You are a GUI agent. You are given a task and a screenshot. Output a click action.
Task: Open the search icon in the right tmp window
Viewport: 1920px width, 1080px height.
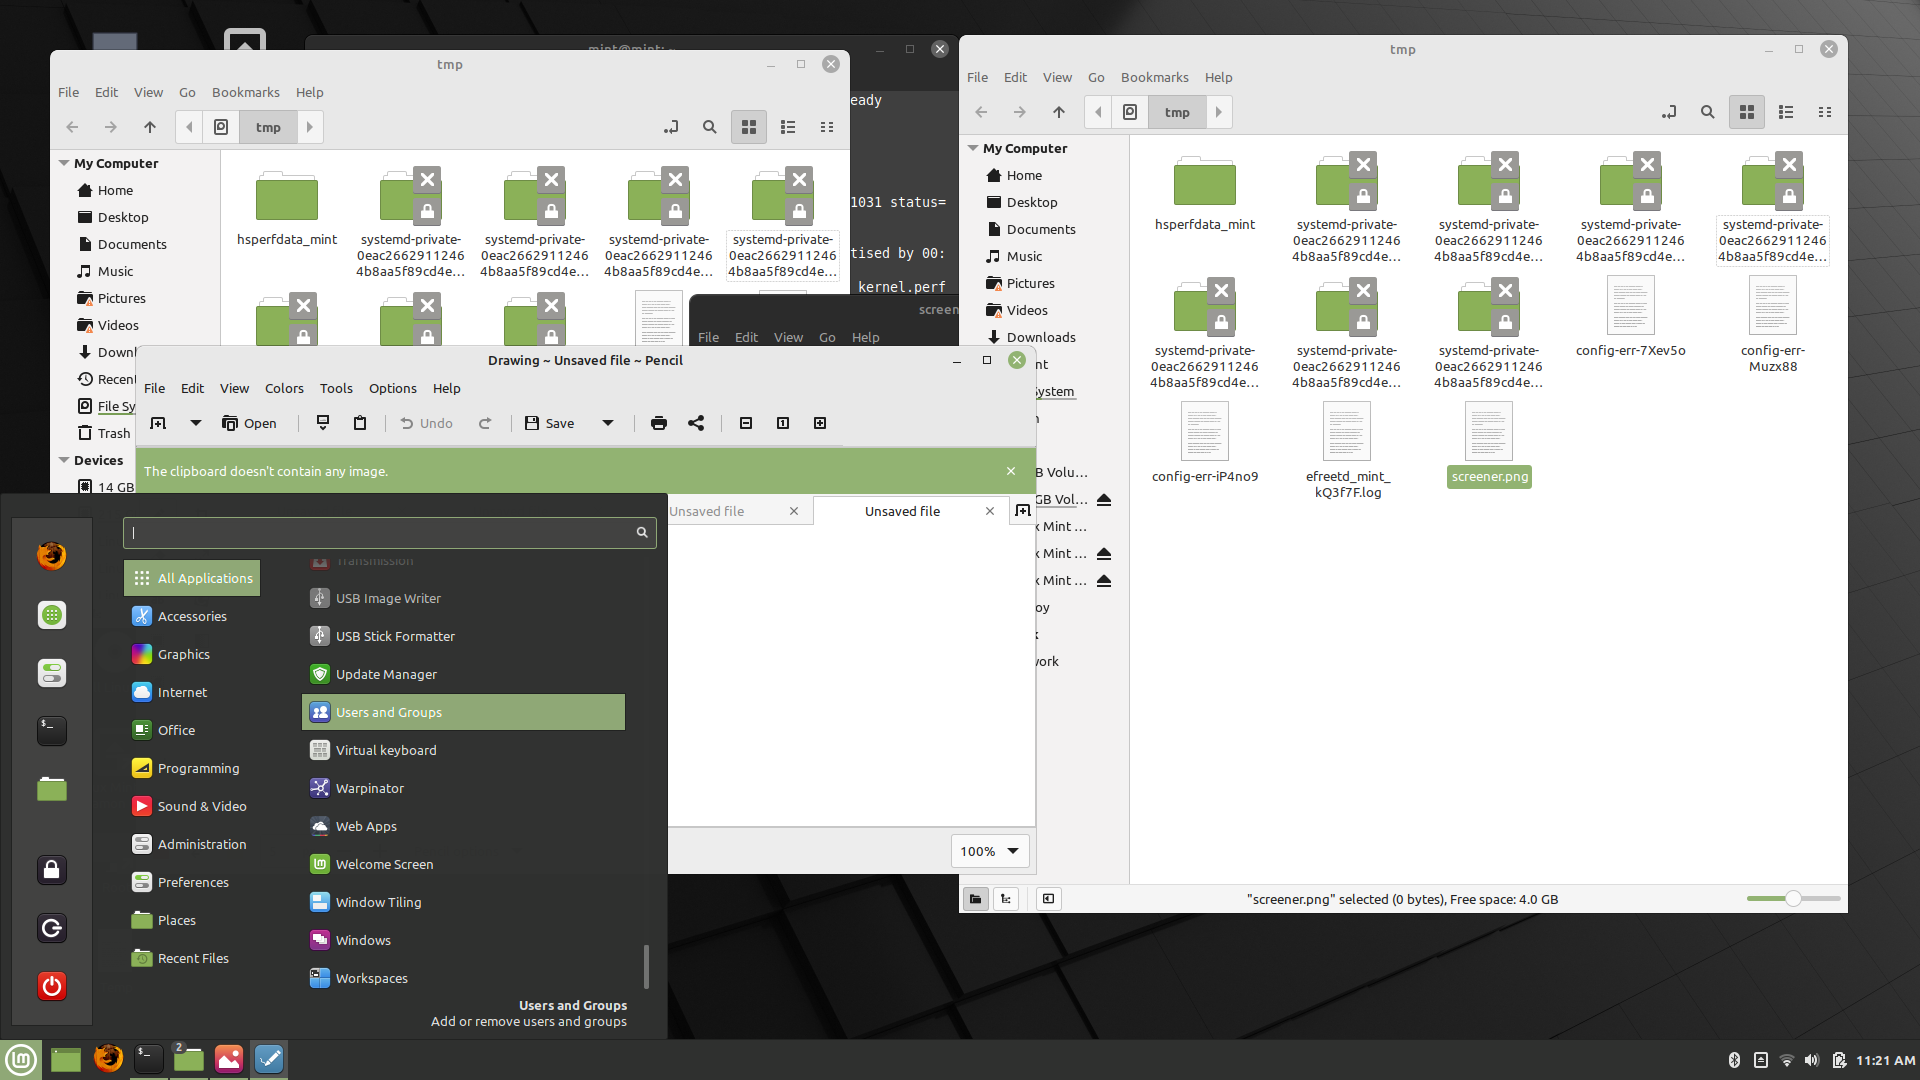pyautogui.click(x=1708, y=112)
